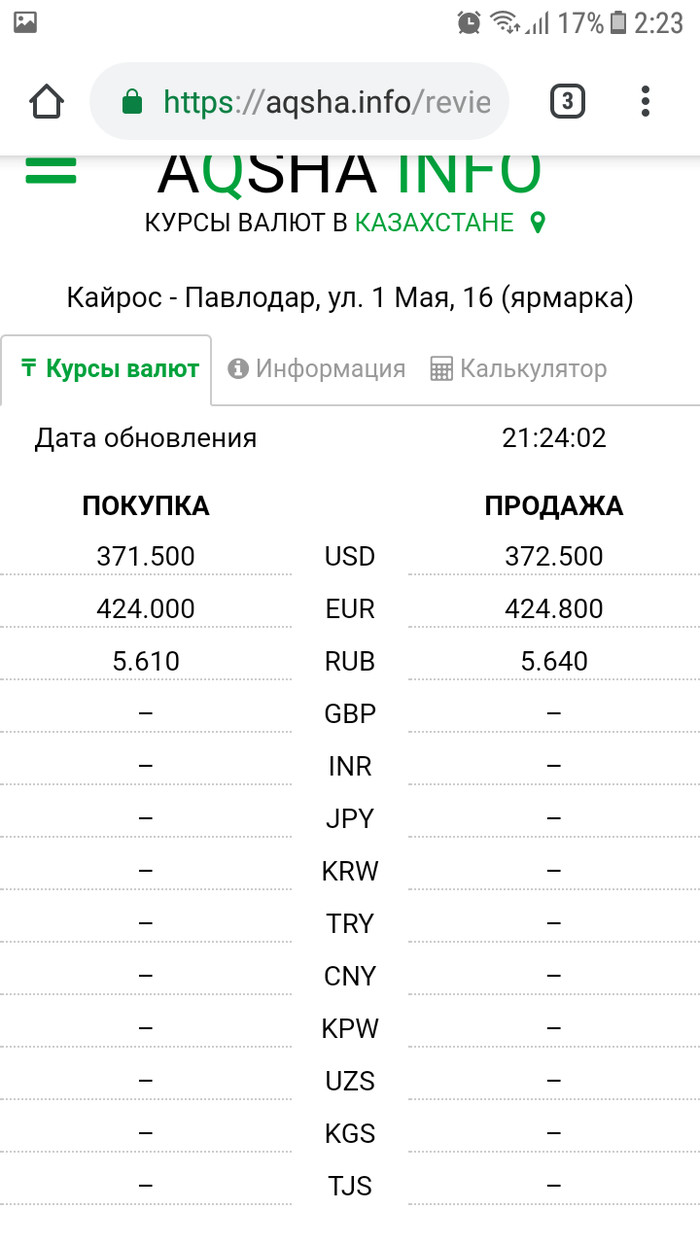
Task: Open the tab switcher showing 3
Action: [567, 101]
